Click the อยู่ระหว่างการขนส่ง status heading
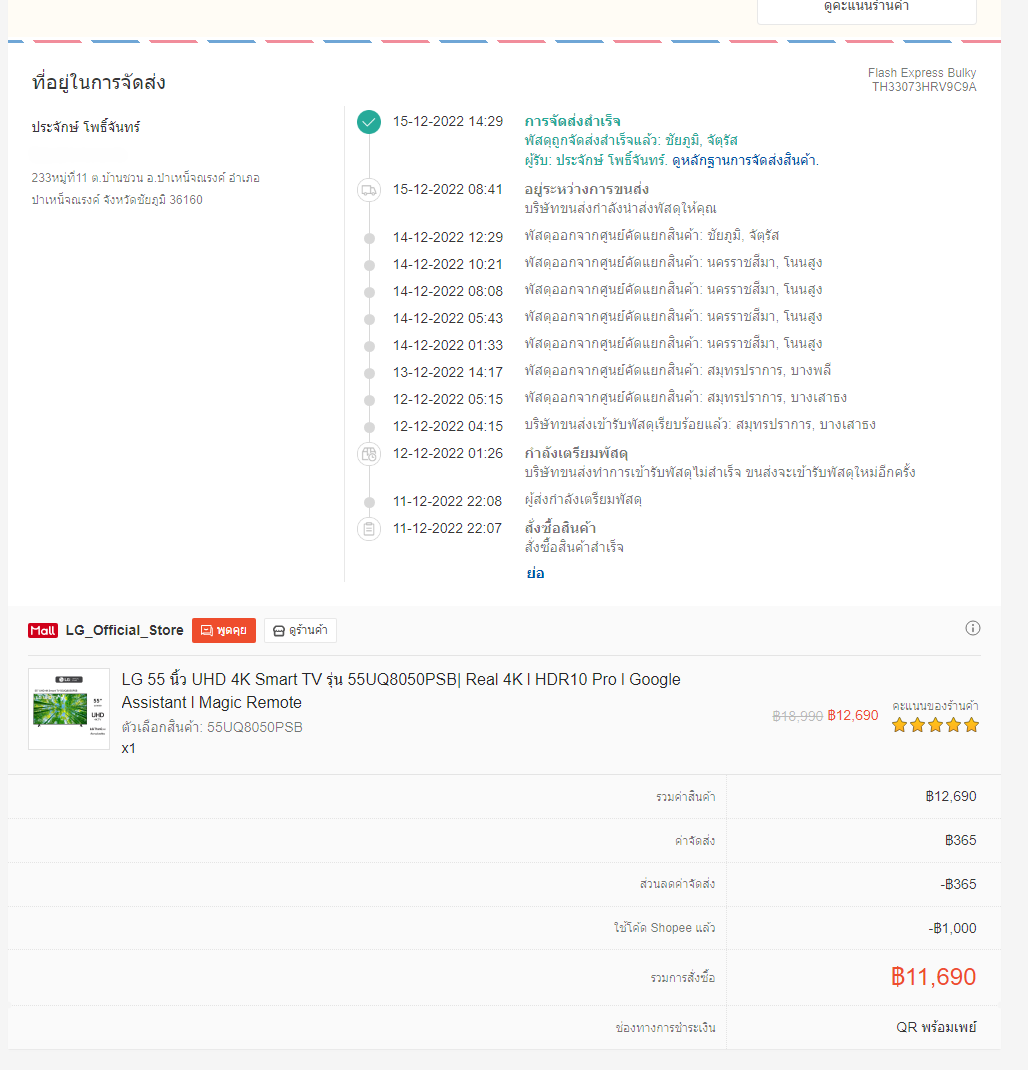The height and width of the screenshot is (1070, 1028). point(586,190)
